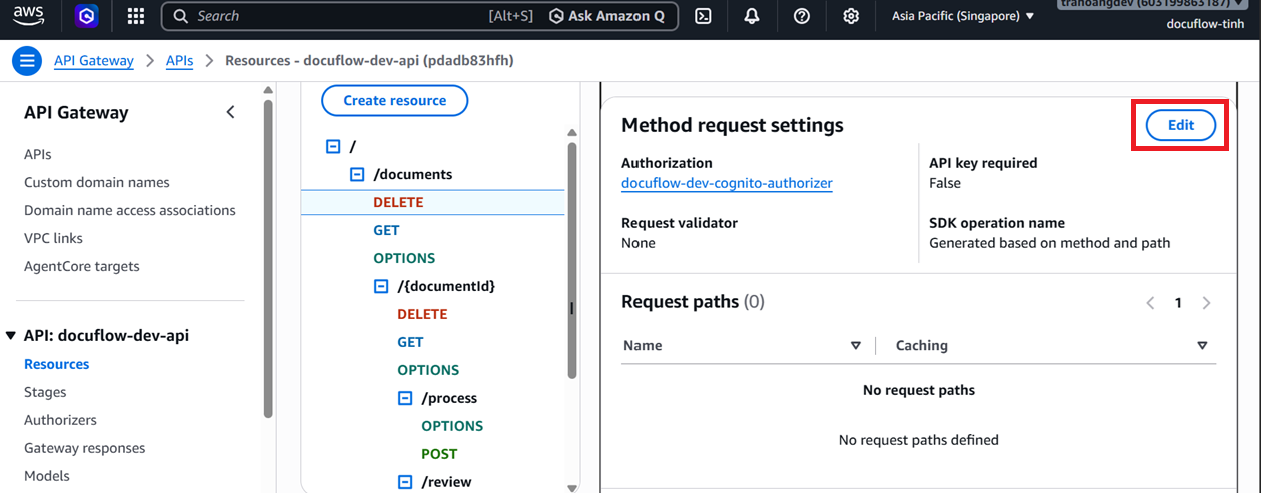Collapse the /review resource node
The image size is (1261, 493).
click(x=405, y=482)
